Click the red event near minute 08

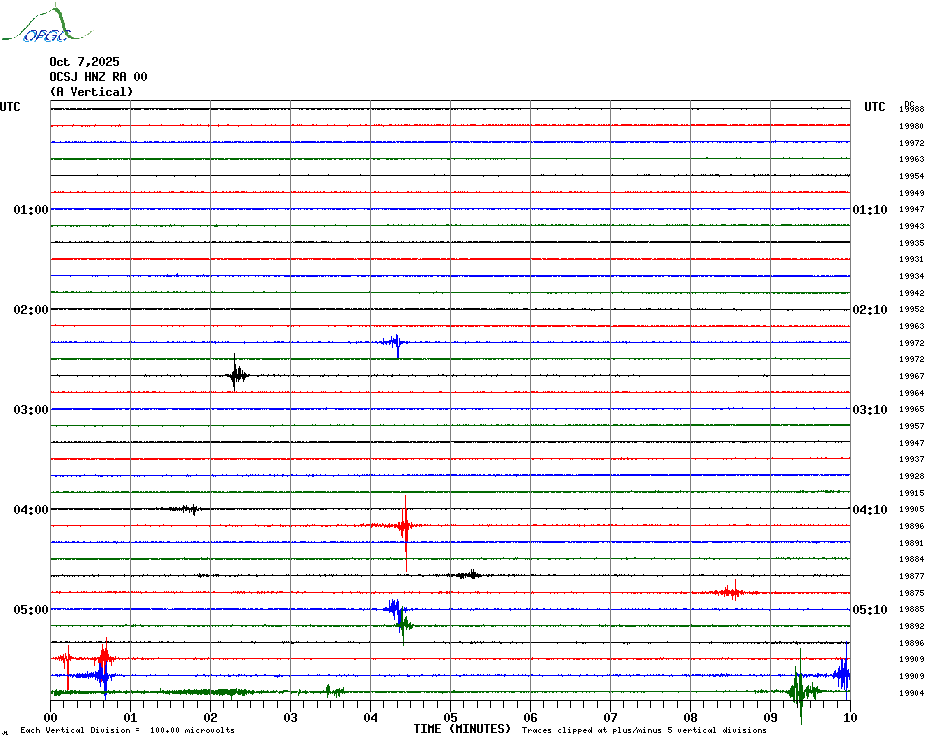click(x=731, y=592)
